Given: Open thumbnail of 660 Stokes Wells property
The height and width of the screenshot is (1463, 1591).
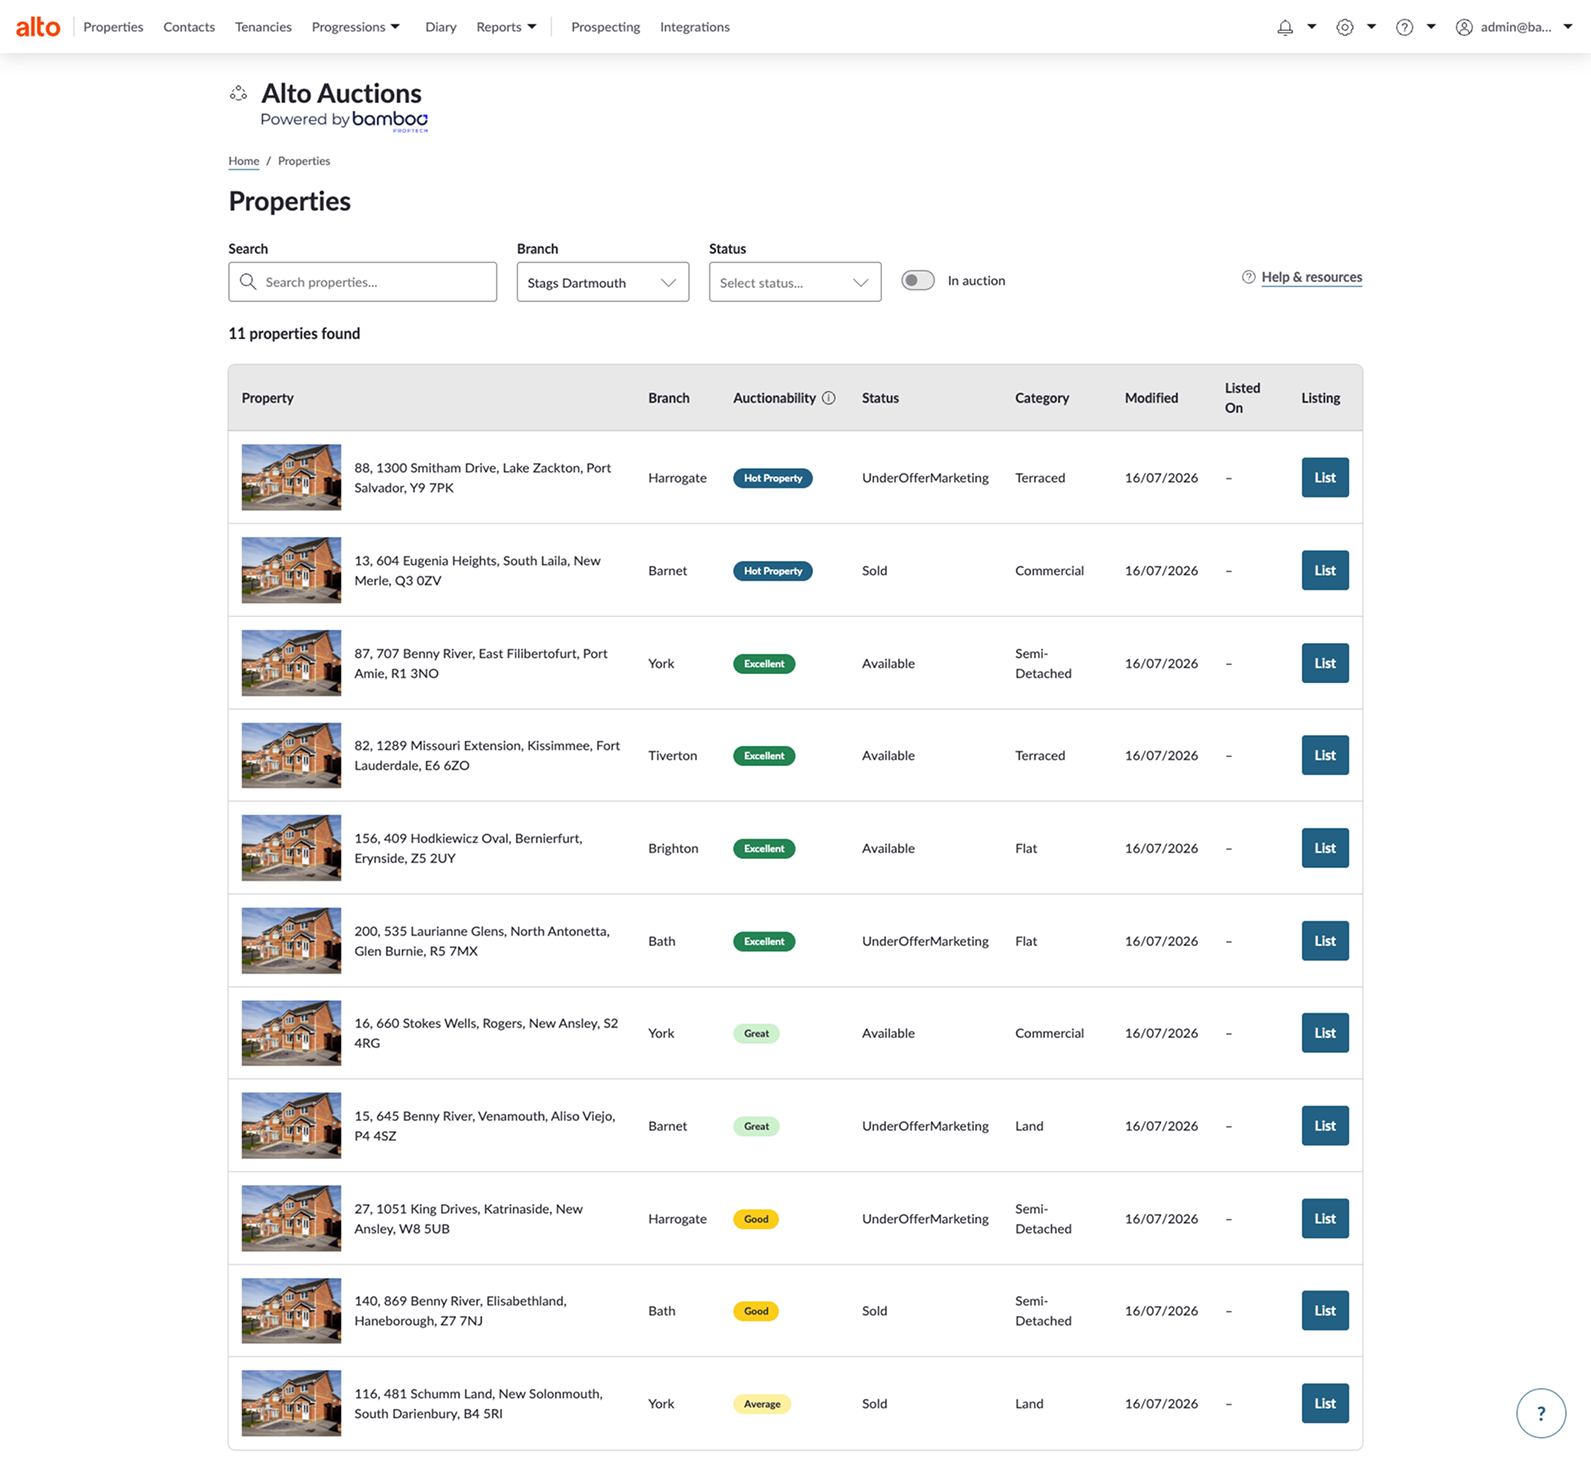Looking at the screenshot, I should pyautogui.click(x=291, y=1033).
